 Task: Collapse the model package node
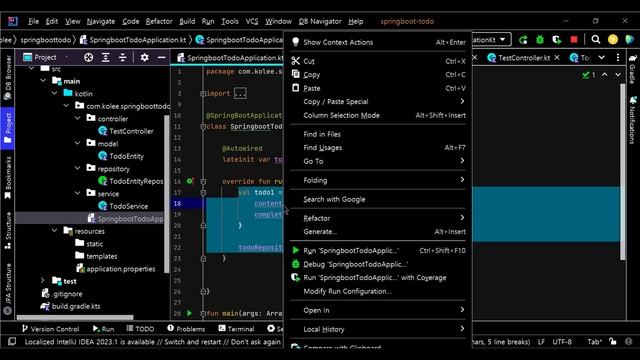78,143
